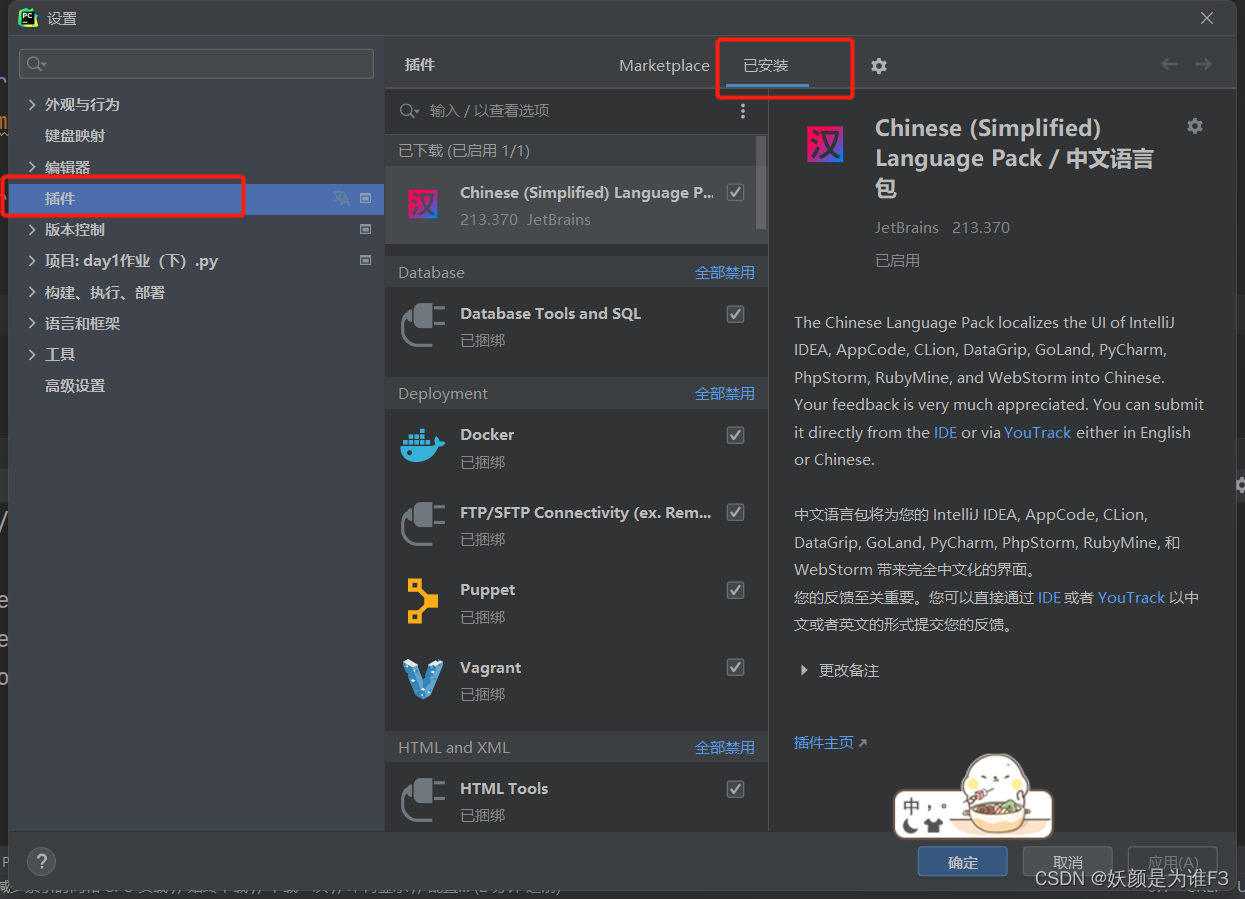
Task: Click the plugin list vertical scrollbar
Action: [x=762, y=183]
